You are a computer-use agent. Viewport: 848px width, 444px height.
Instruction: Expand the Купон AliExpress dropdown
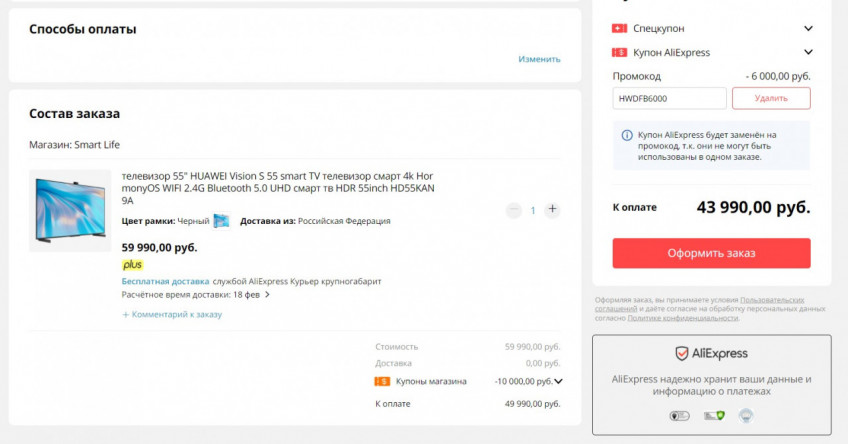tap(808, 52)
